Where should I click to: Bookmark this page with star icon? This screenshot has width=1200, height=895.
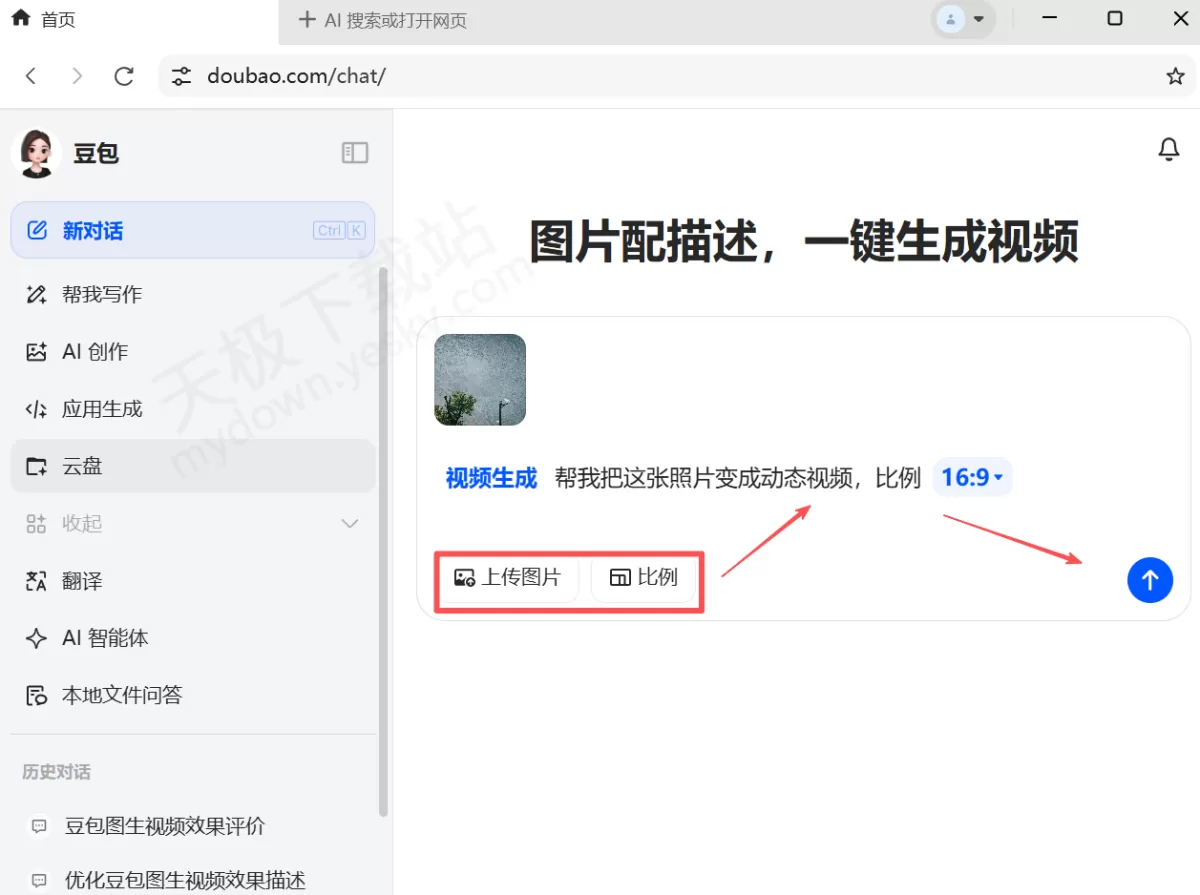pos(1176,76)
